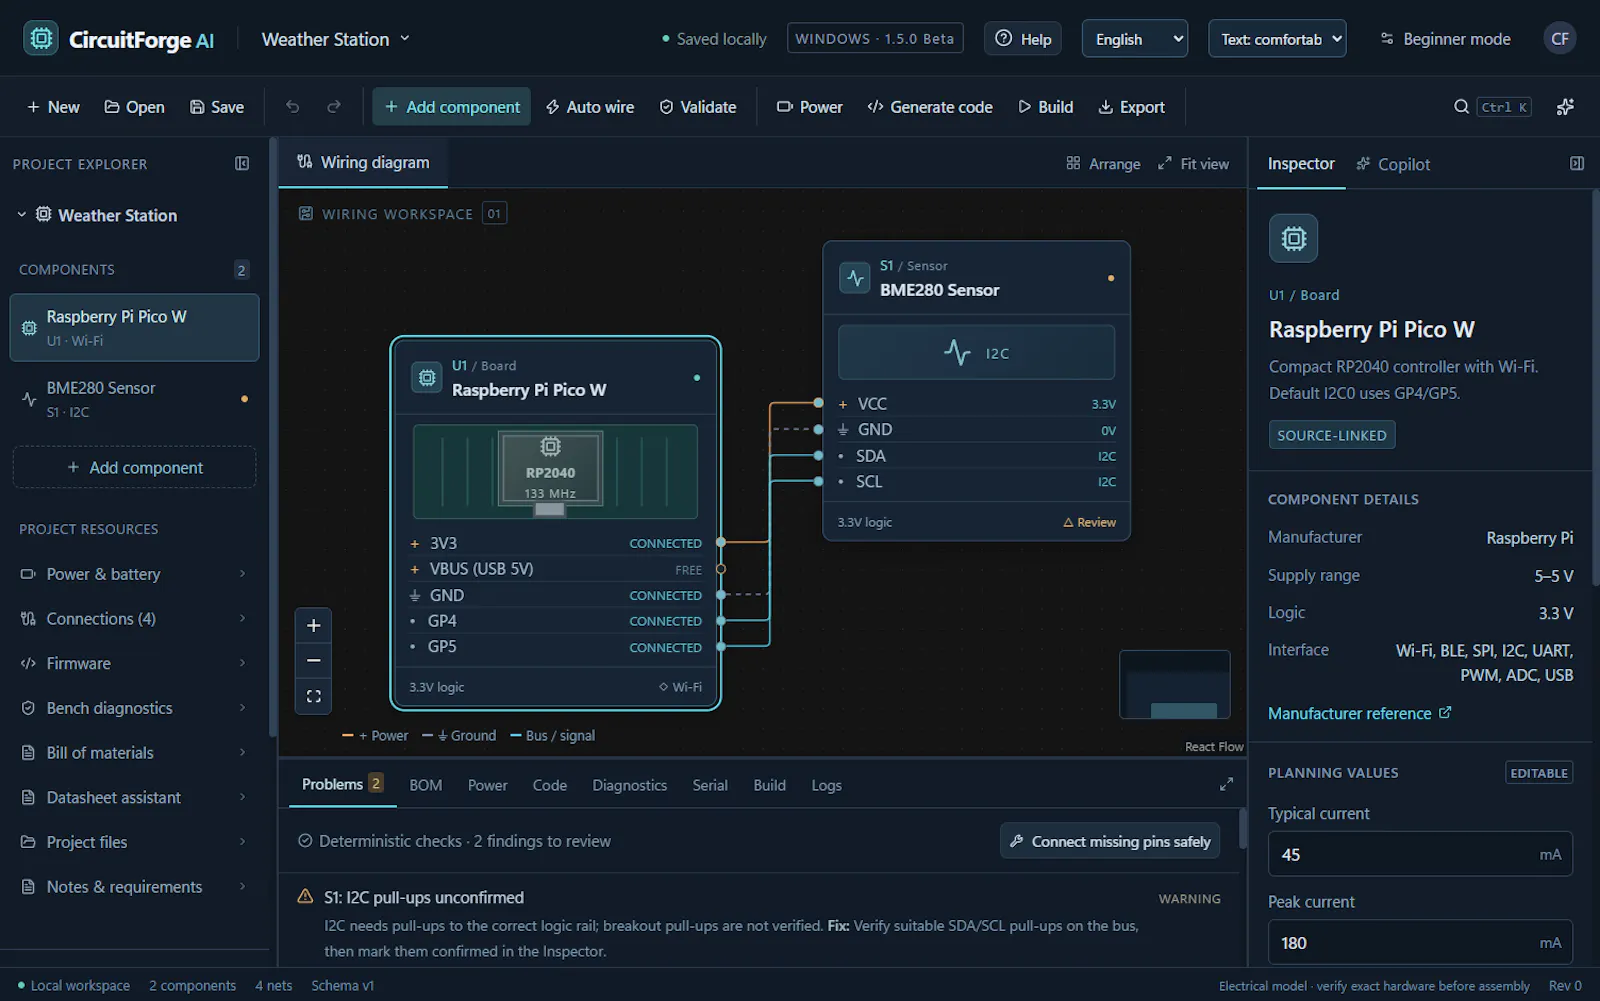Collapse the Project Explorer panel icon
This screenshot has width=1600, height=1001.
242,164
